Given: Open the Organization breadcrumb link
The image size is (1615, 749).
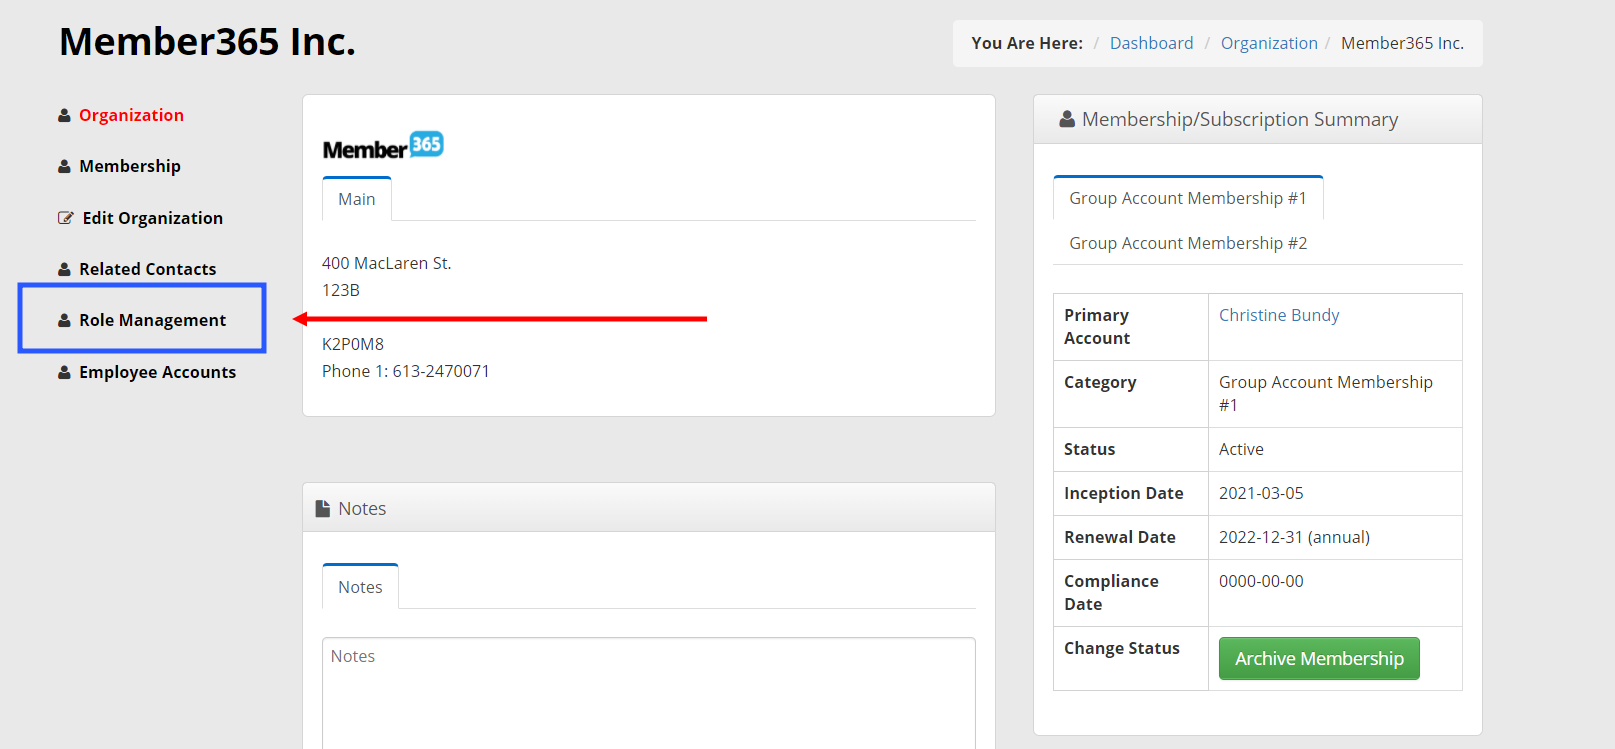Looking at the screenshot, I should [1269, 43].
